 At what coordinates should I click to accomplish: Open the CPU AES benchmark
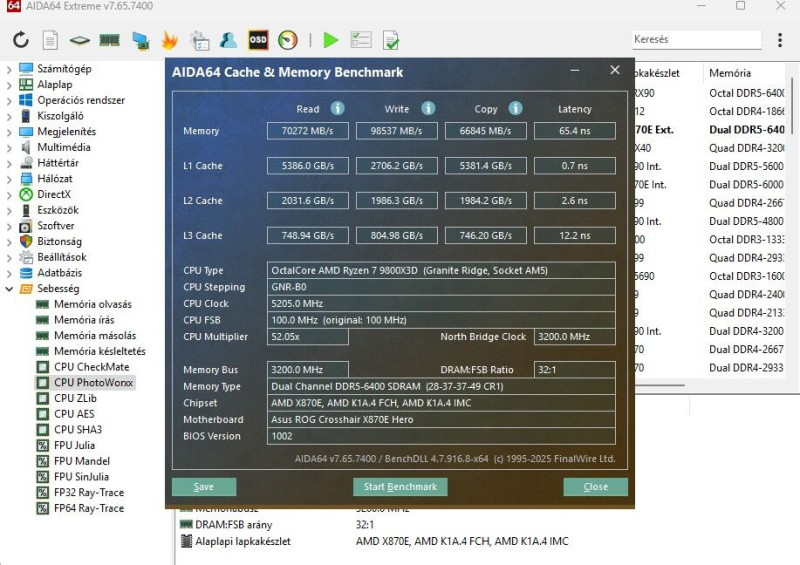74,414
